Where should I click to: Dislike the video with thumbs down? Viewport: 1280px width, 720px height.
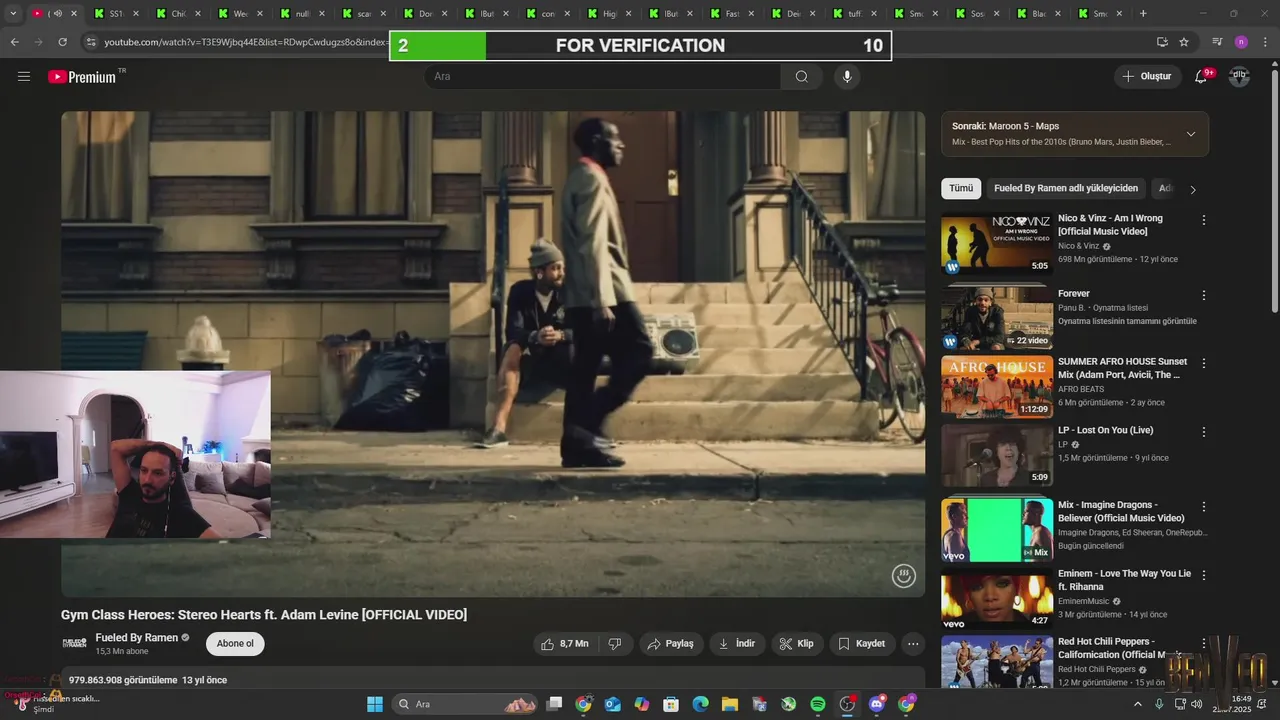point(615,644)
